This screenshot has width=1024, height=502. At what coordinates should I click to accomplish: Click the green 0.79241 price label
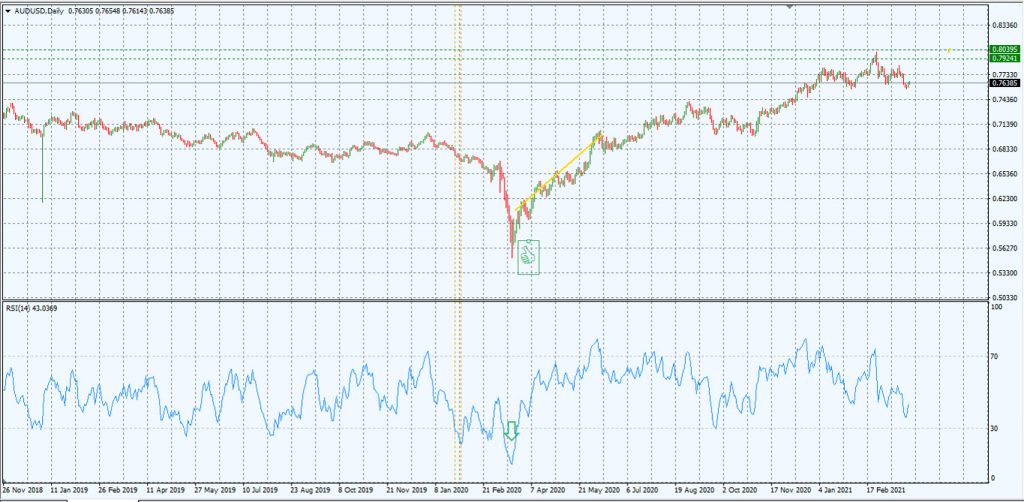pyautogui.click(x=1003, y=59)
